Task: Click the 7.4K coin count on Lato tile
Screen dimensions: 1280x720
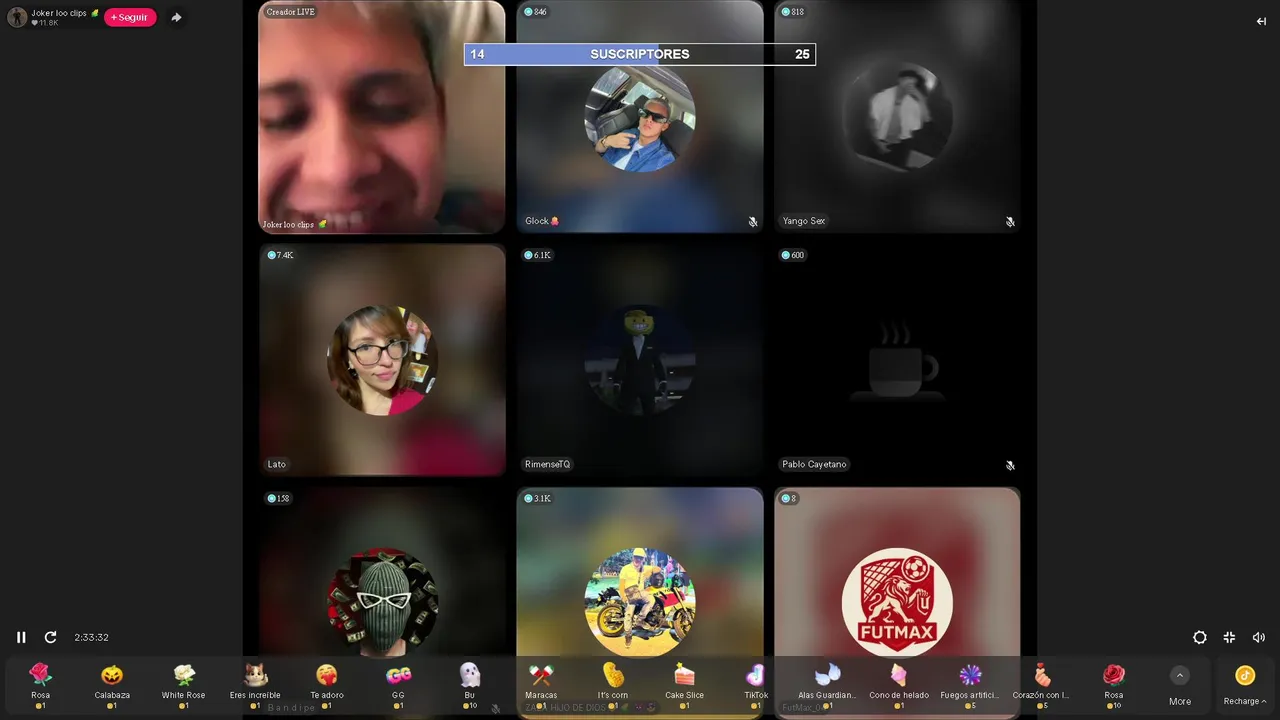Action: click(x=280, y=255)
